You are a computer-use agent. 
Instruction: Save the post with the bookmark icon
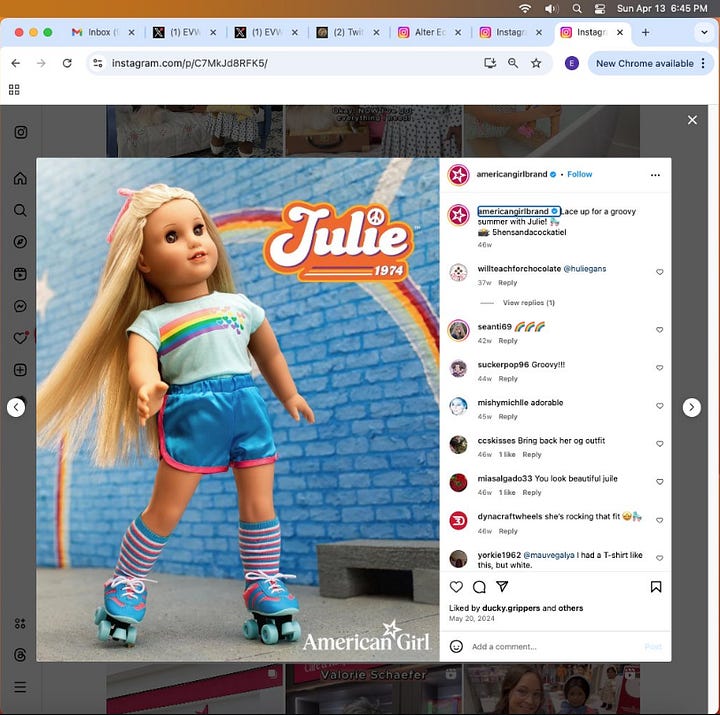(x=656, y=586)
